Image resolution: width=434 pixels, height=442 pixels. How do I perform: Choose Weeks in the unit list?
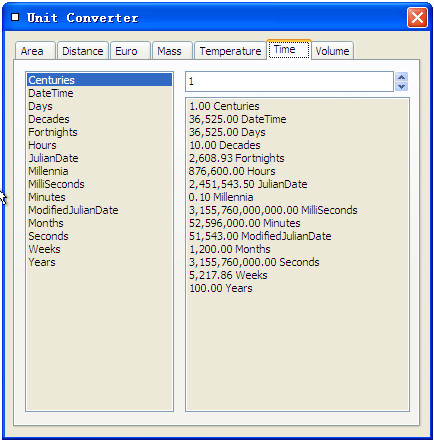click(99, 249)
